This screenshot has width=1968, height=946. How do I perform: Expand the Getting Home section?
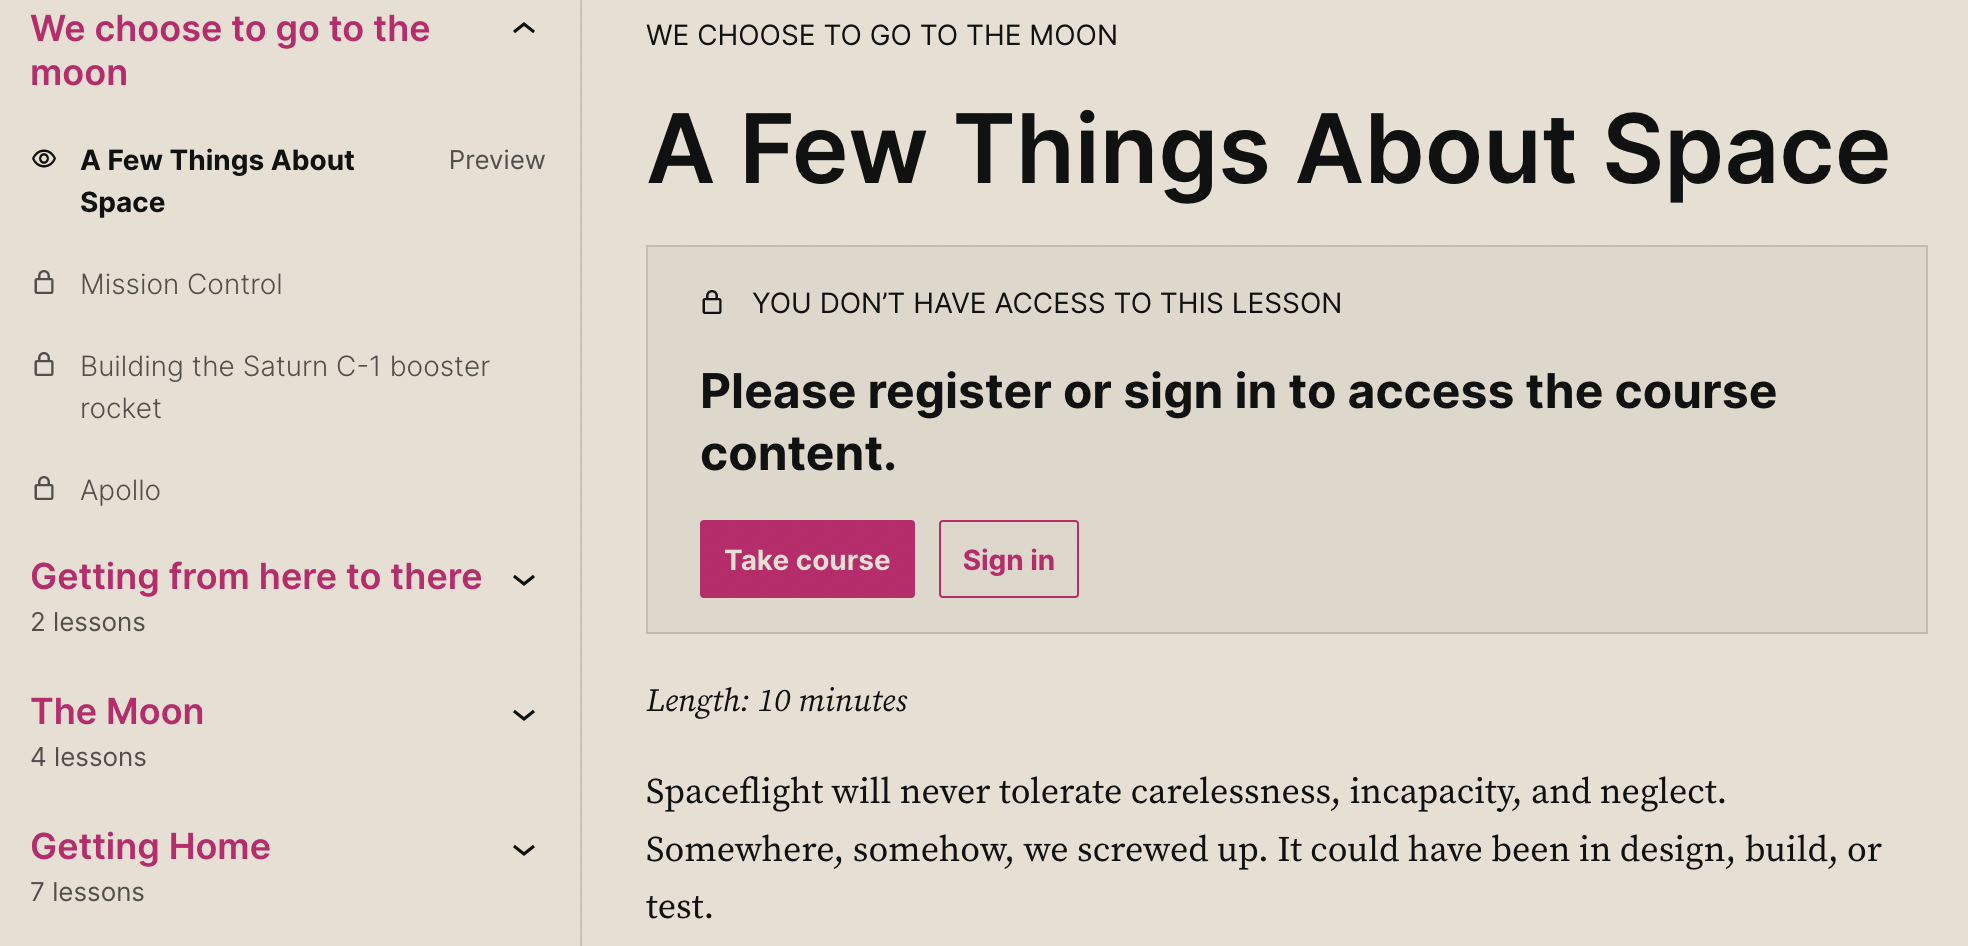pyautogui.click(x=524, y=849)
